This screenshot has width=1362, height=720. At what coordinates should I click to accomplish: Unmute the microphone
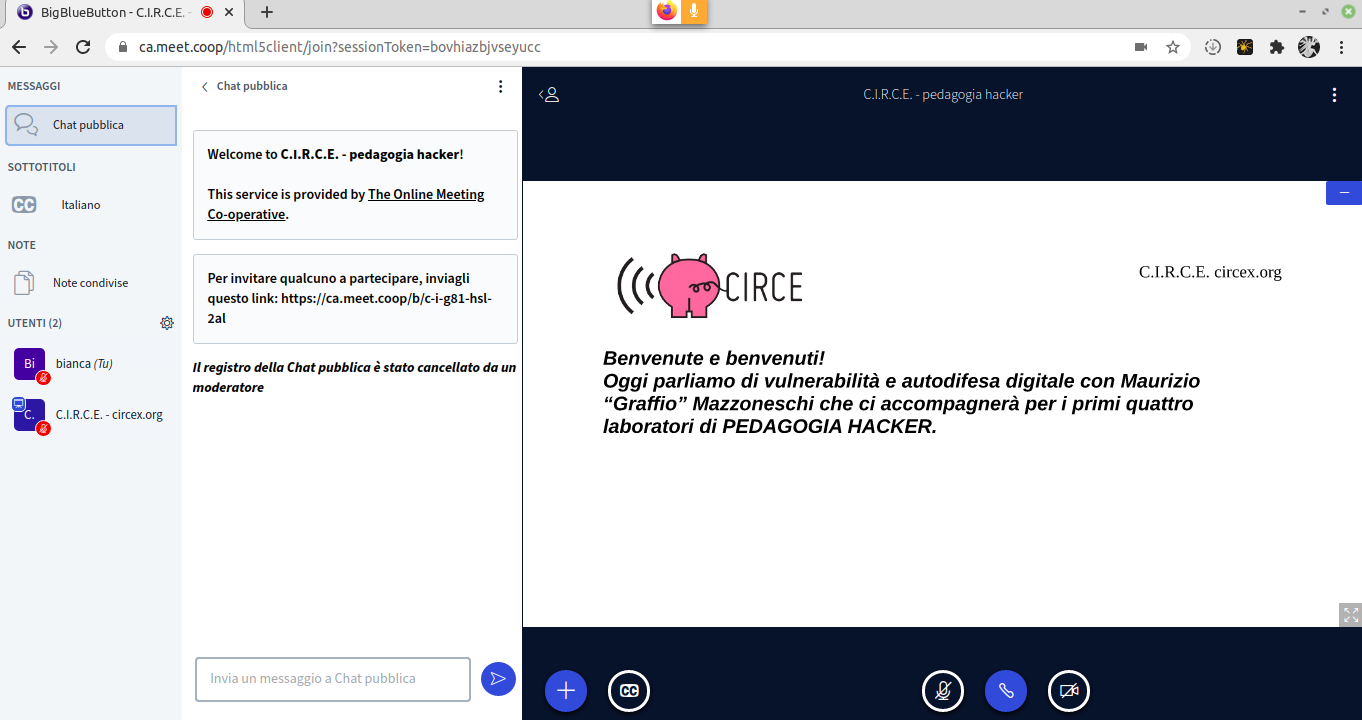point(943,691)
